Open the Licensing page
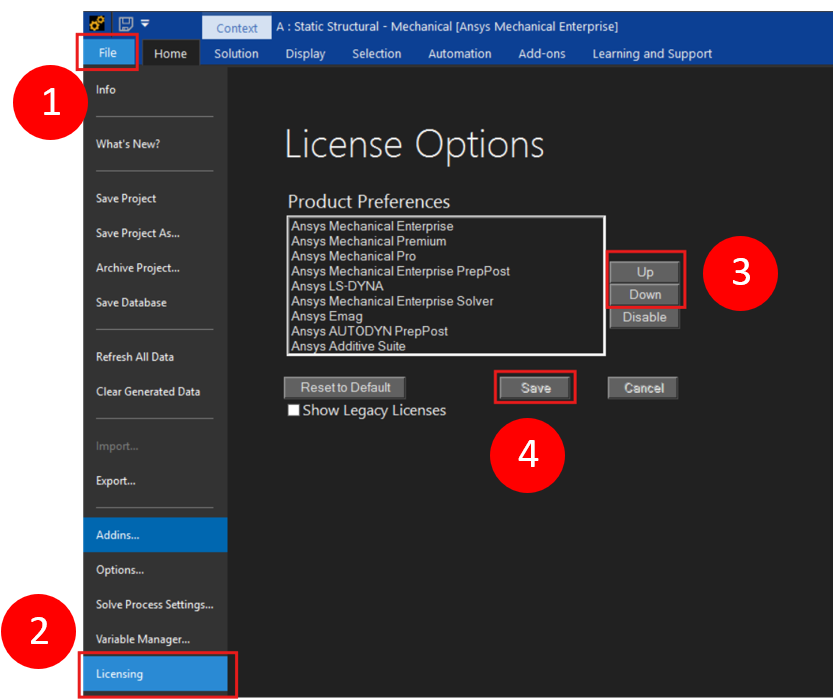This screenshot has width=834, height=699. click(155, 673)
